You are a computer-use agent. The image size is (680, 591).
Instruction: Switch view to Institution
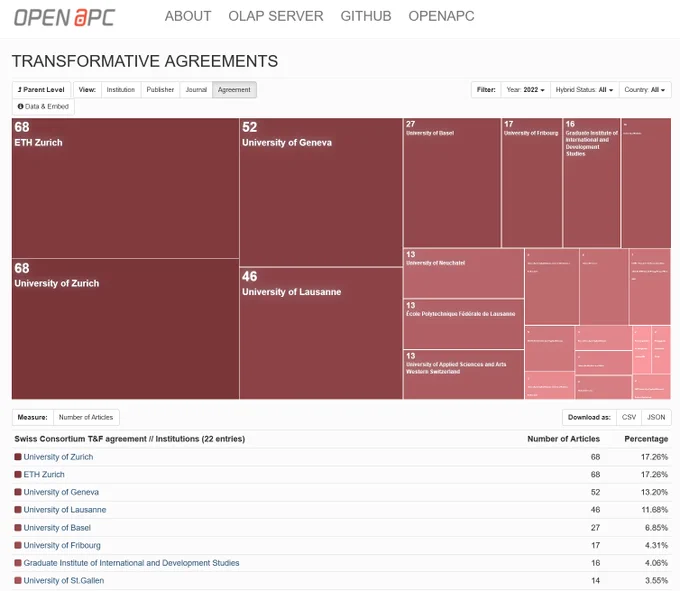(x=121, y=90)
